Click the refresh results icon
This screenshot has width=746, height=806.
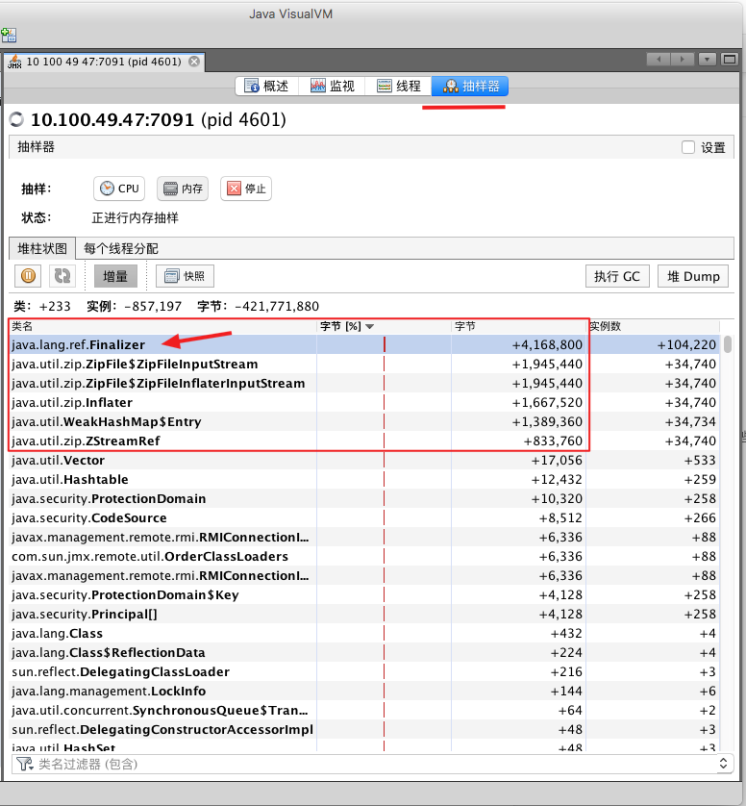(62, 276)
